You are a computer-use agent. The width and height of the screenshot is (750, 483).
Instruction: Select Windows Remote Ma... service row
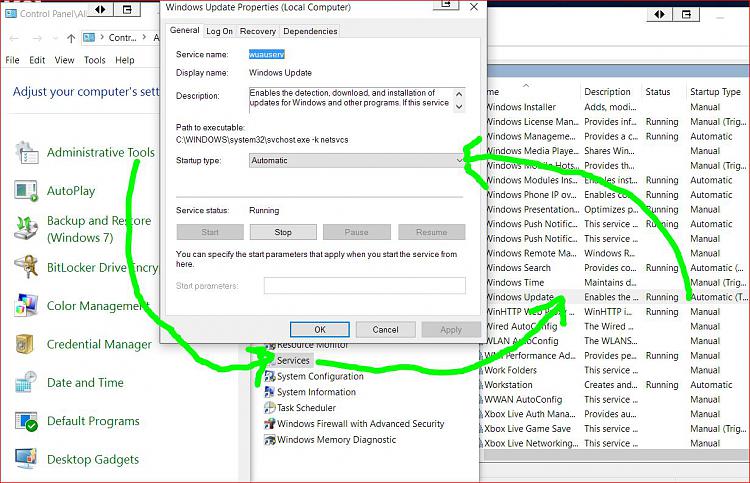pyautogui.click(x=618, y=253)
